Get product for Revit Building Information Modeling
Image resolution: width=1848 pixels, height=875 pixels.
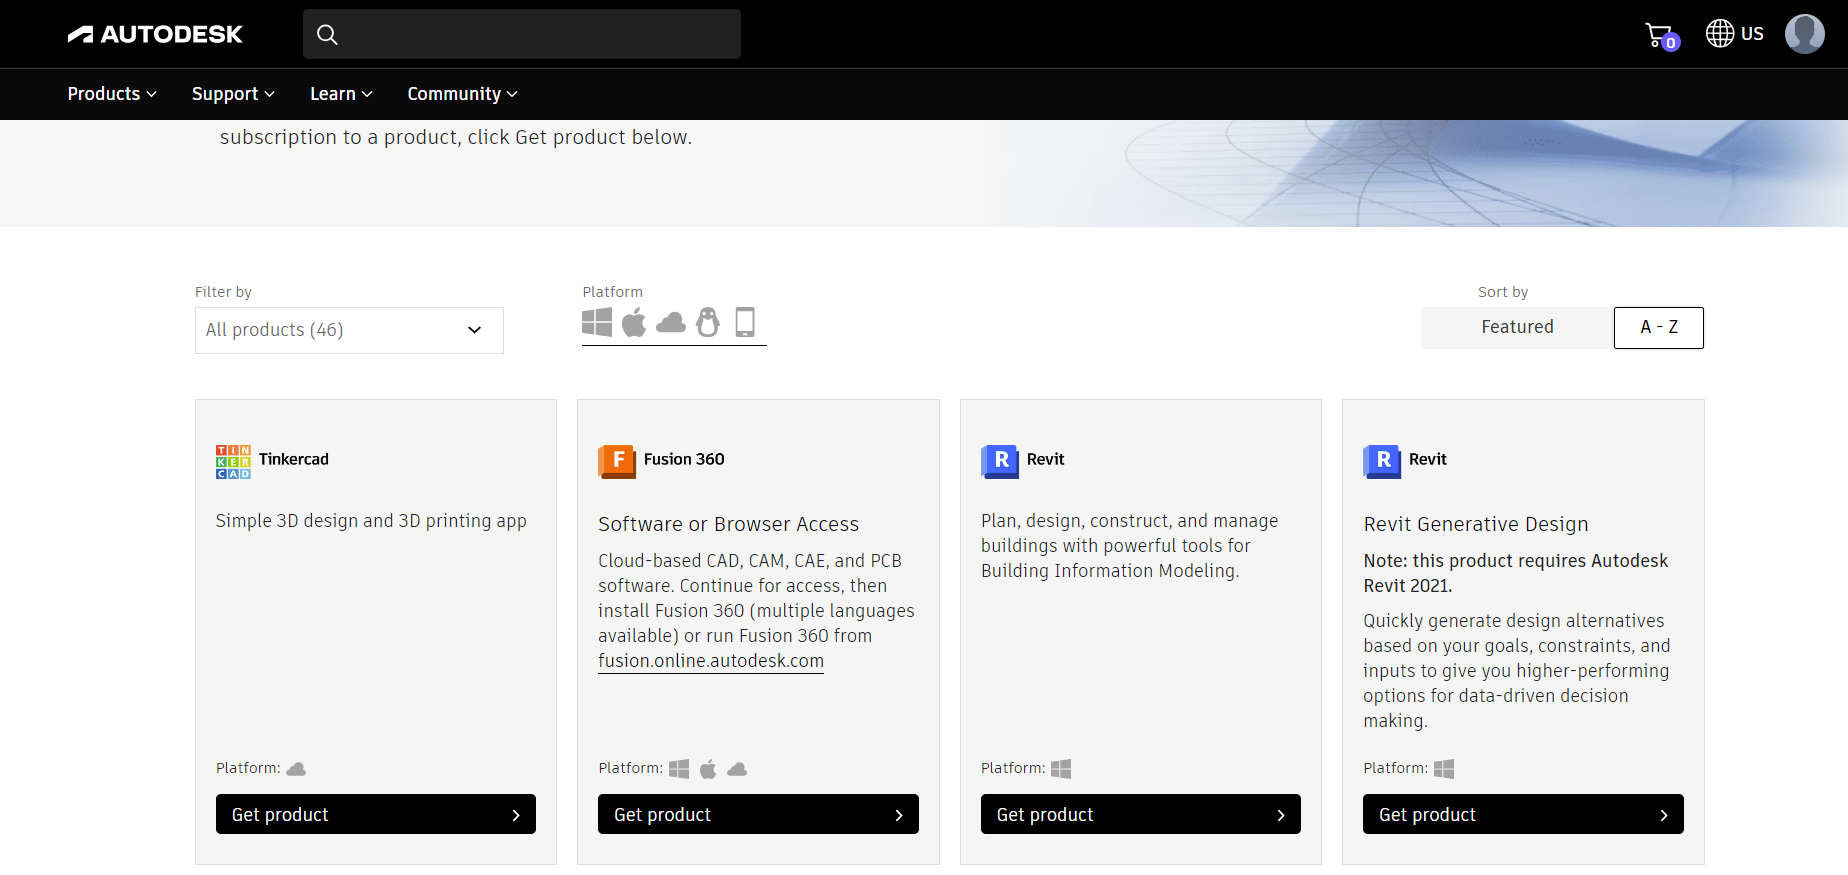[1141, 814]
